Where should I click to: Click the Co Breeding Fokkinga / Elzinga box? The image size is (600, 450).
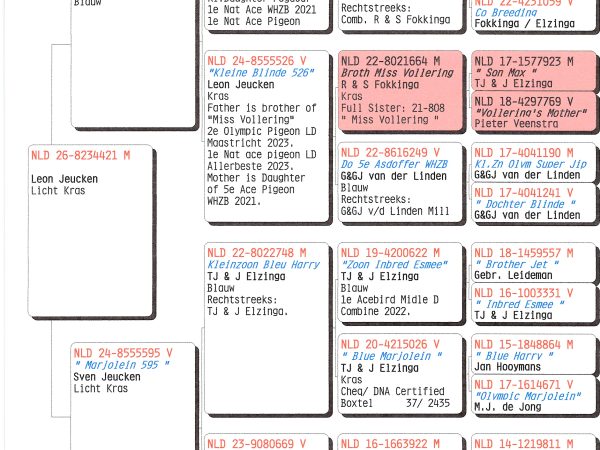pyautogui.click(x=534, y=15)
